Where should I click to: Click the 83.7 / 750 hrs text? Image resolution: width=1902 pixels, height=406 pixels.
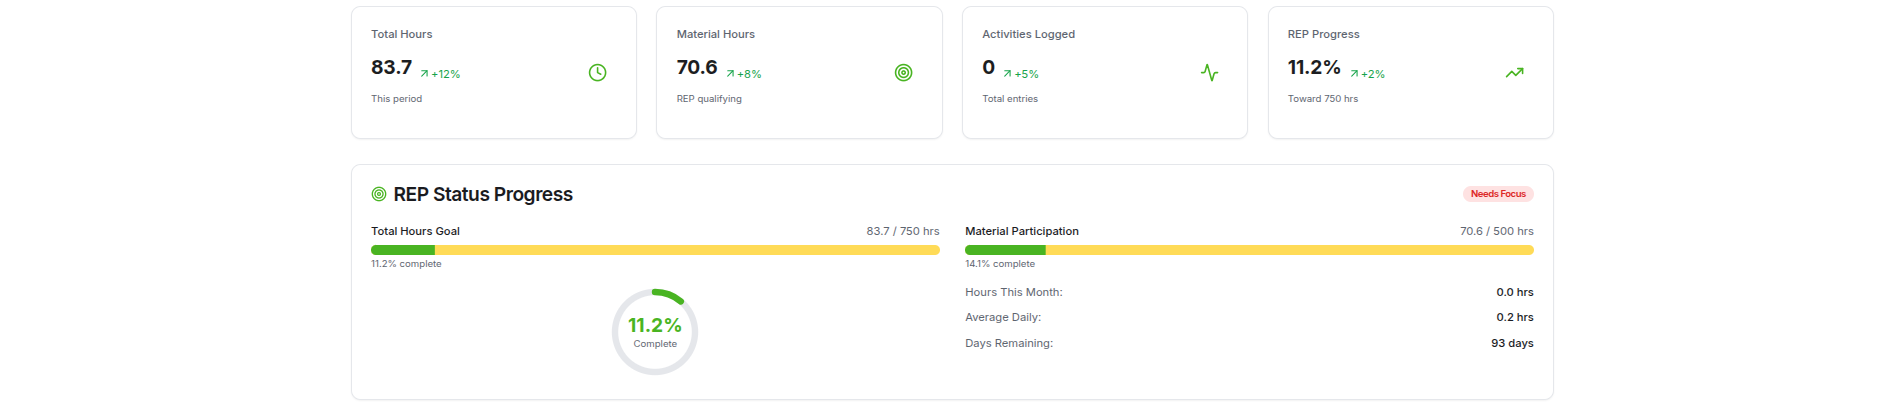point(903,231)
